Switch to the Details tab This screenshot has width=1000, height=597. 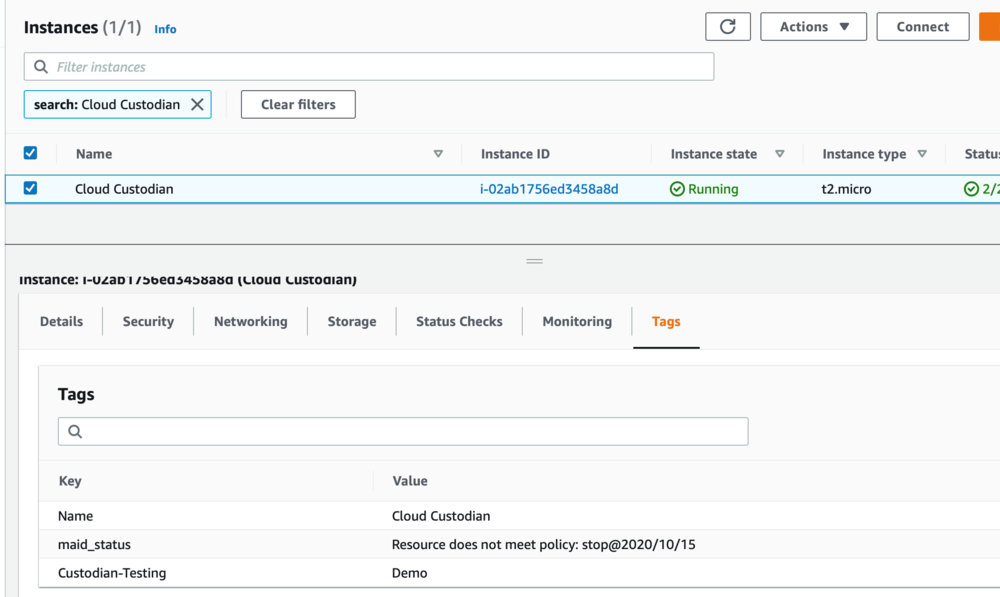(x=61, y=321)
